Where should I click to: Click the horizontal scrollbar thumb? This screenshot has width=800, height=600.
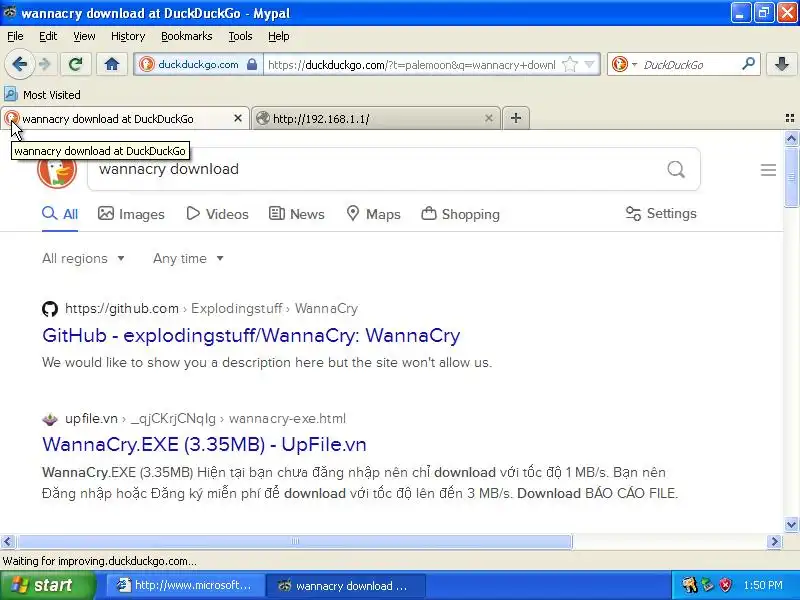coord(294,541)
